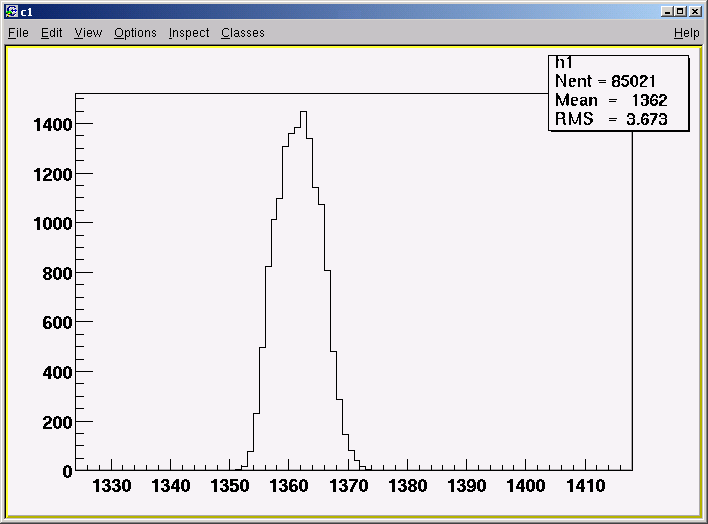
Task: Click y-axis label 1400
Action: tap(53, 125)
